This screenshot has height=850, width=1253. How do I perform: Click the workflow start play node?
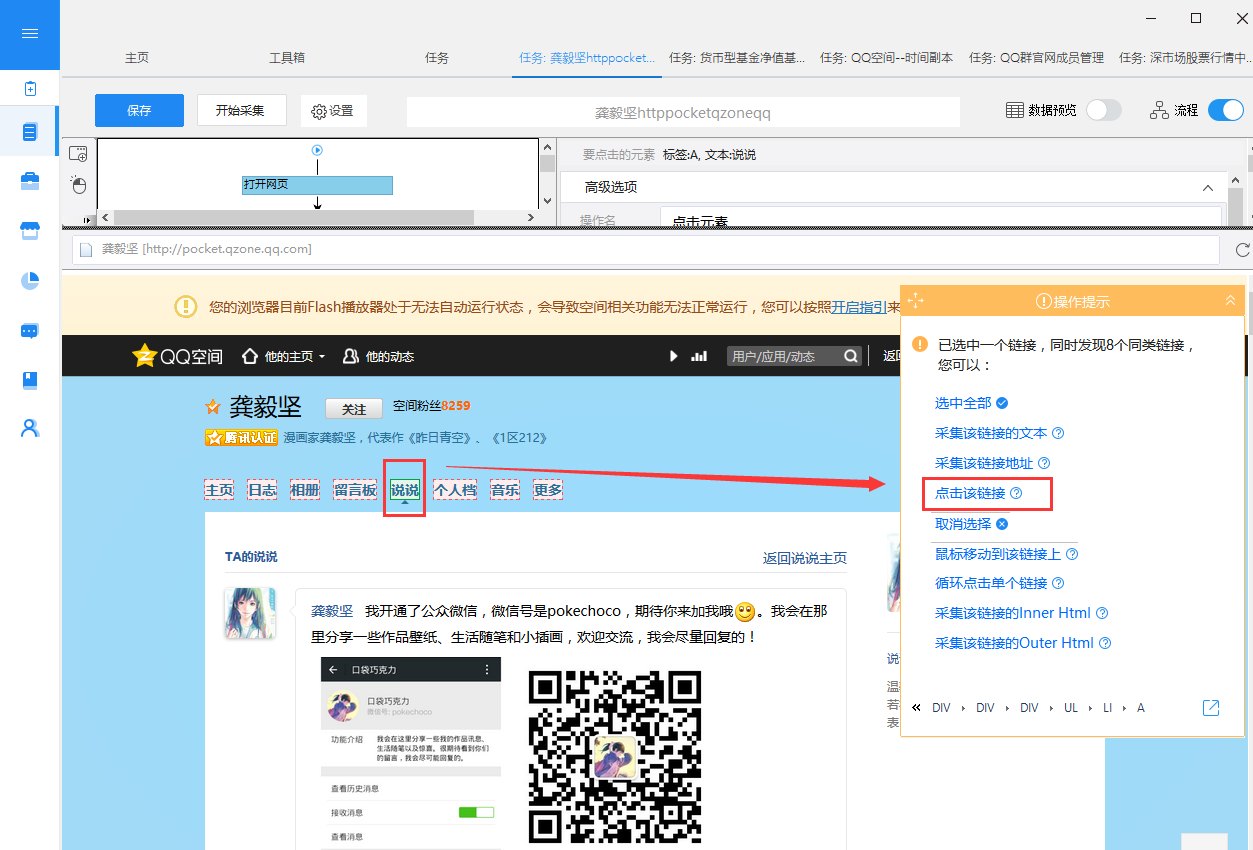point(318,150)
